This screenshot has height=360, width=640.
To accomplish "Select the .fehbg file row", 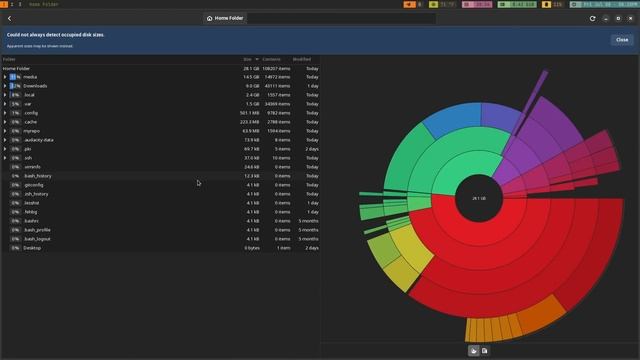I will click(x=160, y=211).
